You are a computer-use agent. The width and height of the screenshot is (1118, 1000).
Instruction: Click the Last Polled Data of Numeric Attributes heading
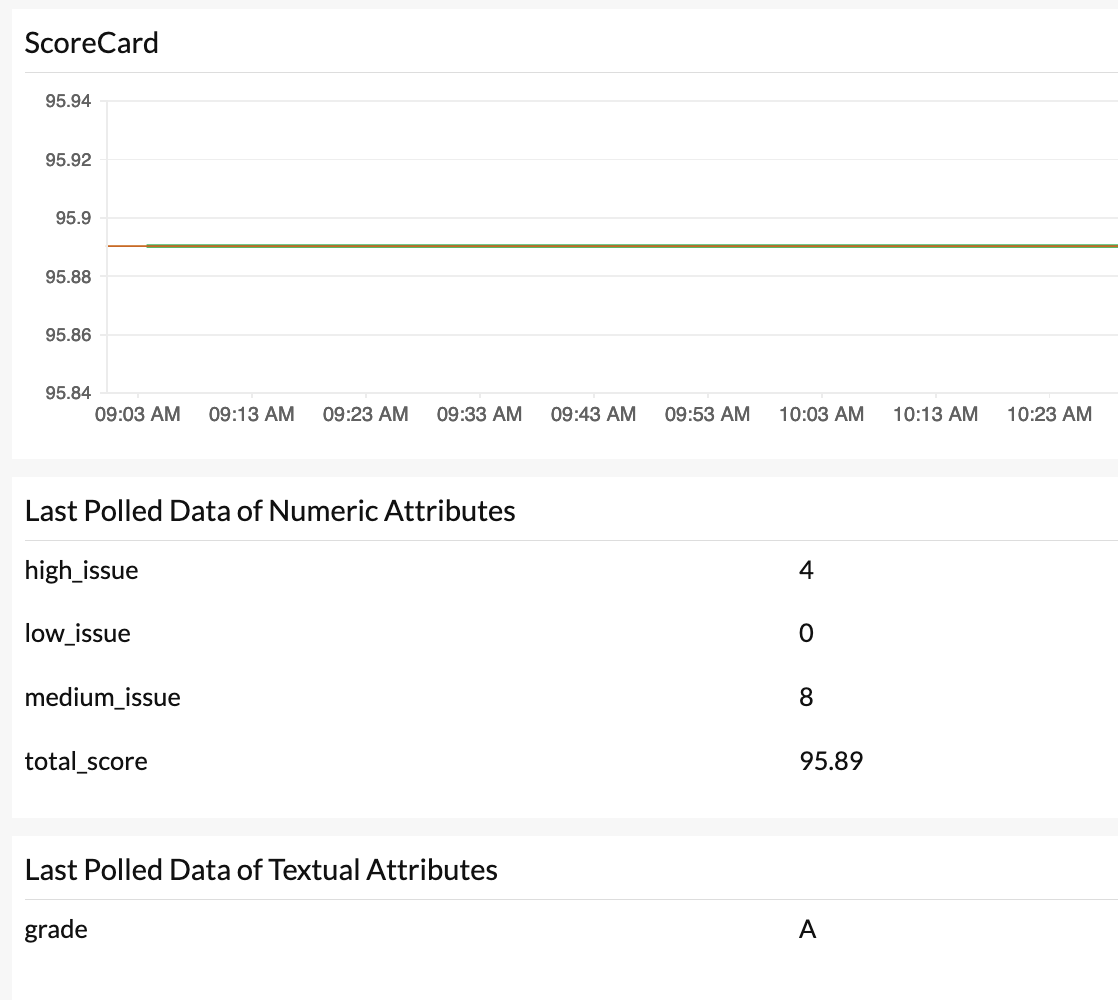pyautogui.click(x=270, y=511)
